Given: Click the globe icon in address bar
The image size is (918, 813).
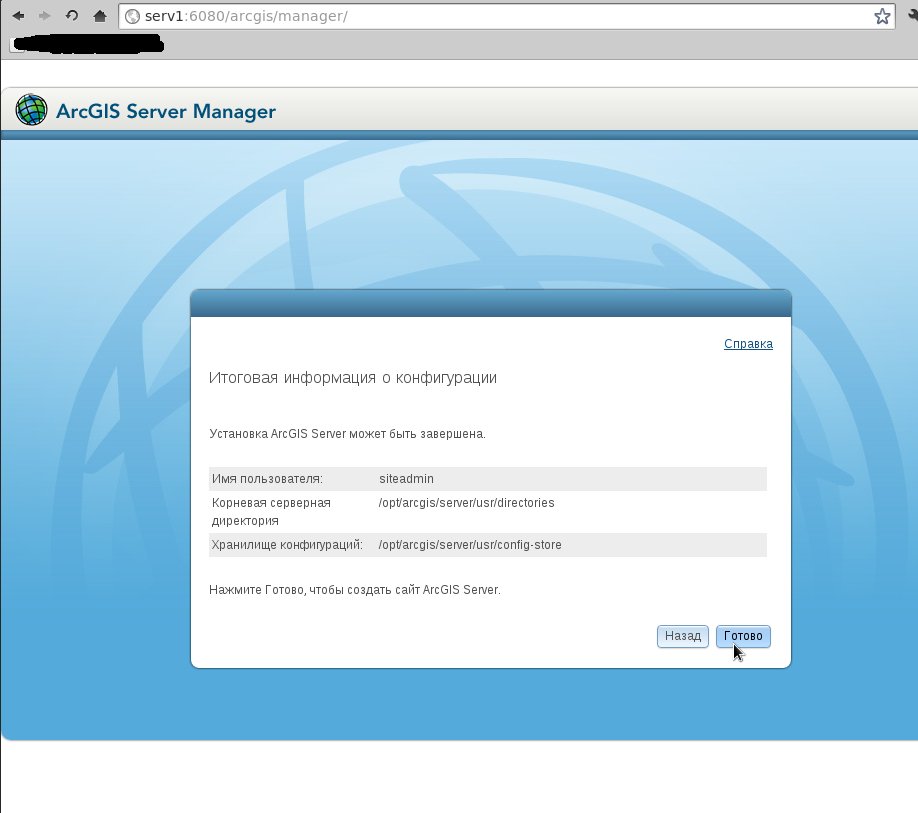Looking at the screenshot, I should point(132,16).
